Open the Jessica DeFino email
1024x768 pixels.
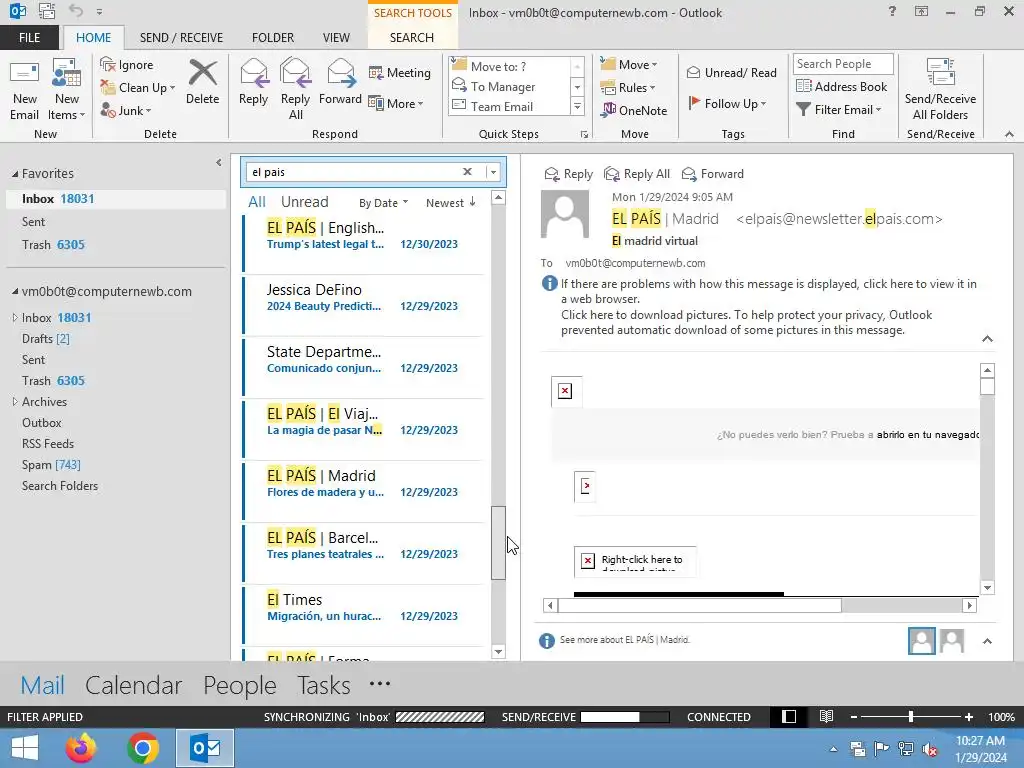[x=364, y=305]
